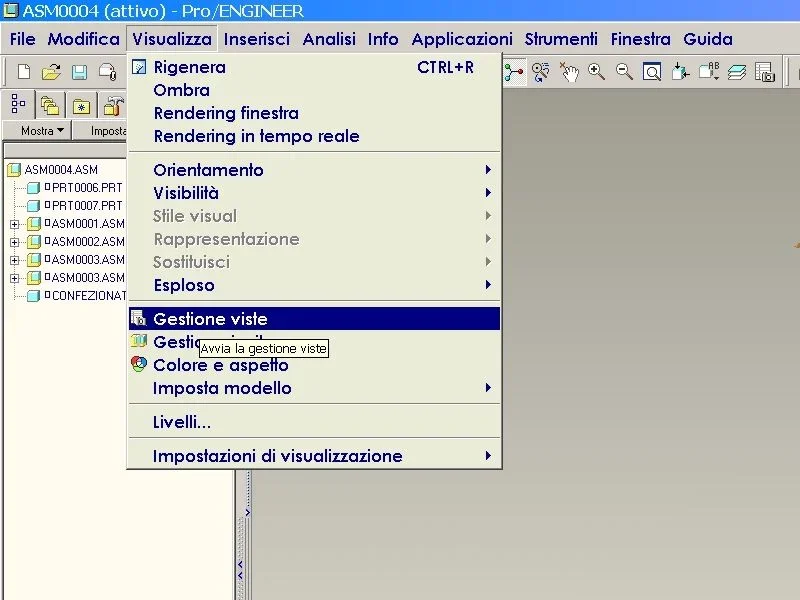Expand the Visibilità submenu
This screenshot has width=800, height=600.
(314, 193)
